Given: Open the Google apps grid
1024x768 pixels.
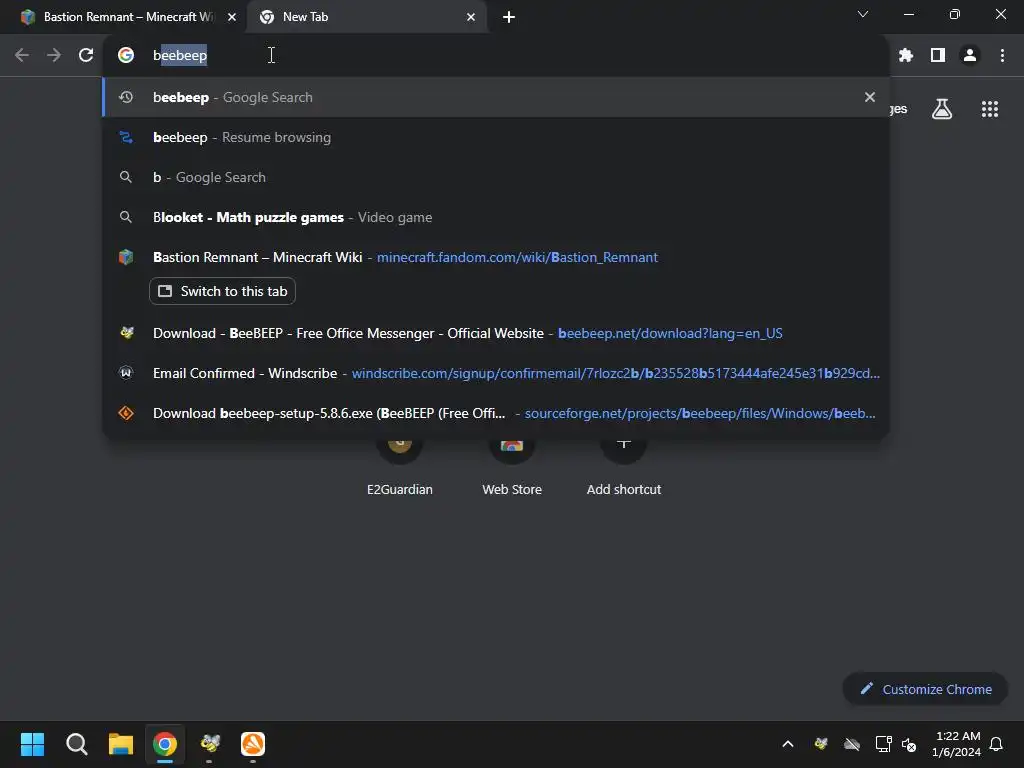Looking at the screenshot, I should [989, 109].
